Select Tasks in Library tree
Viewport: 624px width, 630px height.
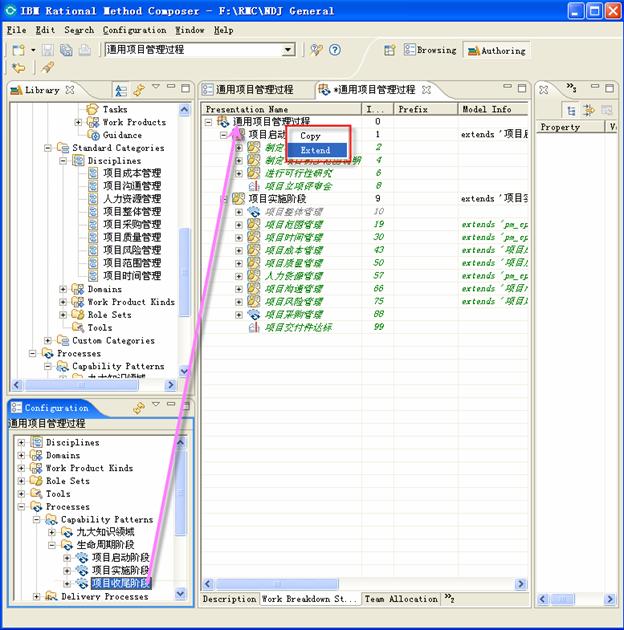[115, 109]
